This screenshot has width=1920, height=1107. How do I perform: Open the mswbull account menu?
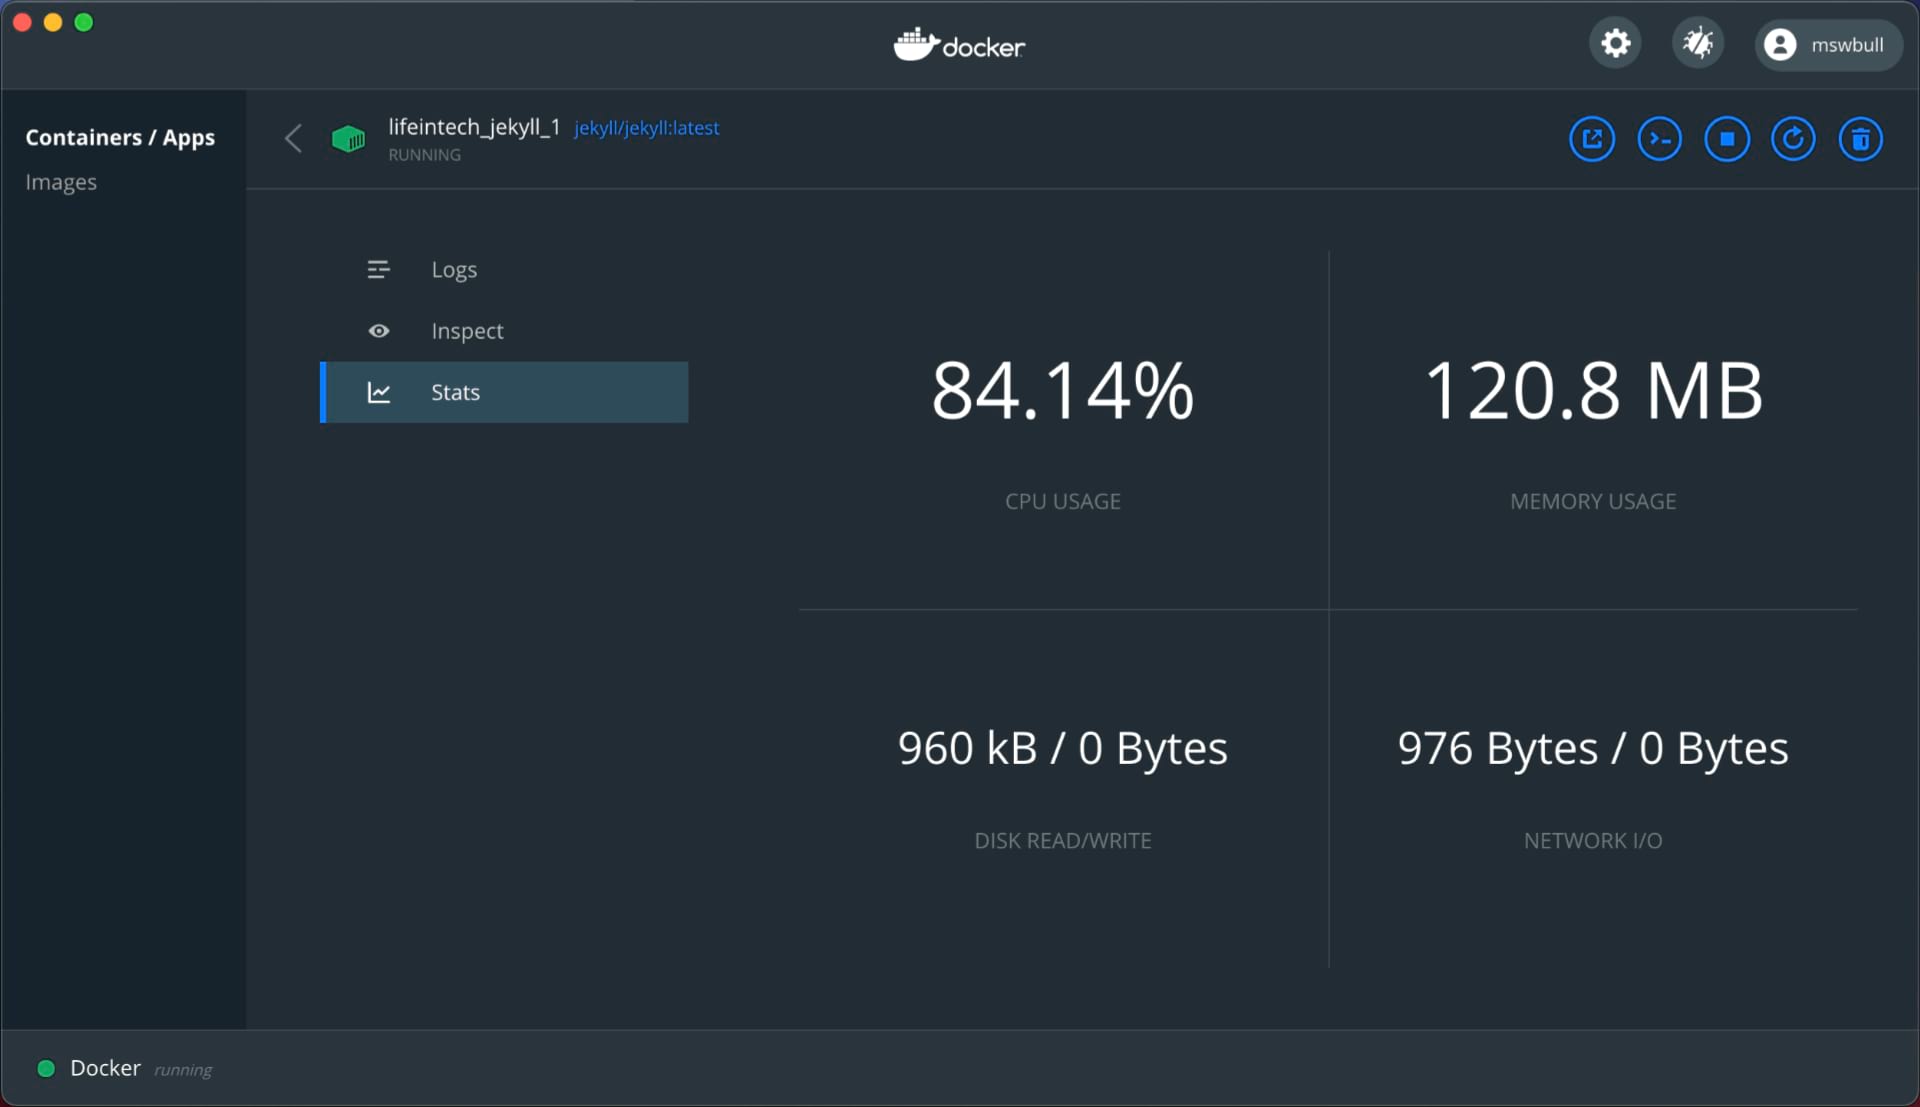pyautogui.click(x=1828, y=45)
